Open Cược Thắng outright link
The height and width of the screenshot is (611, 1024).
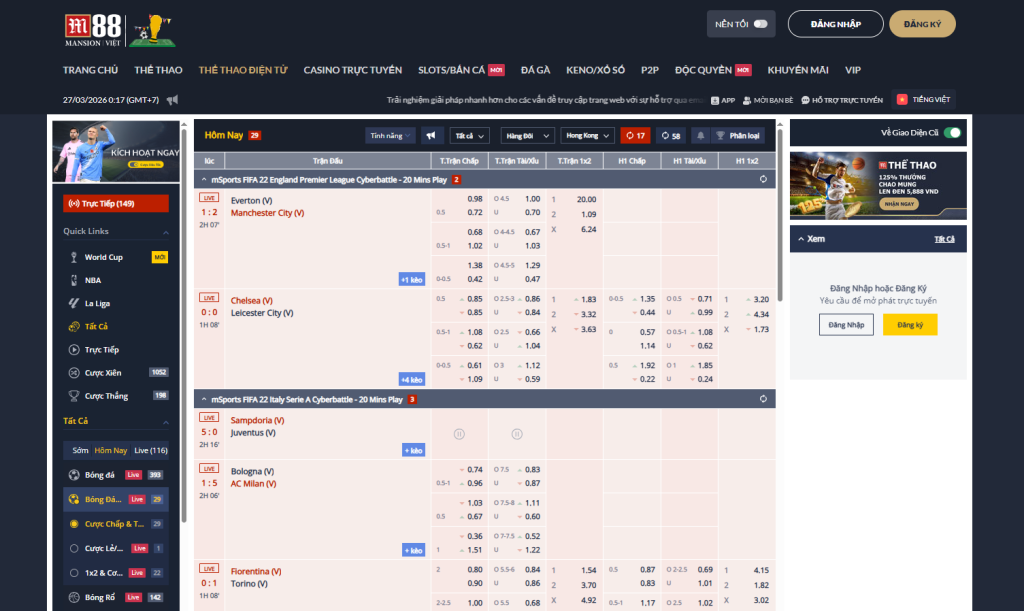pyautogui.click(x=116, y=396)
